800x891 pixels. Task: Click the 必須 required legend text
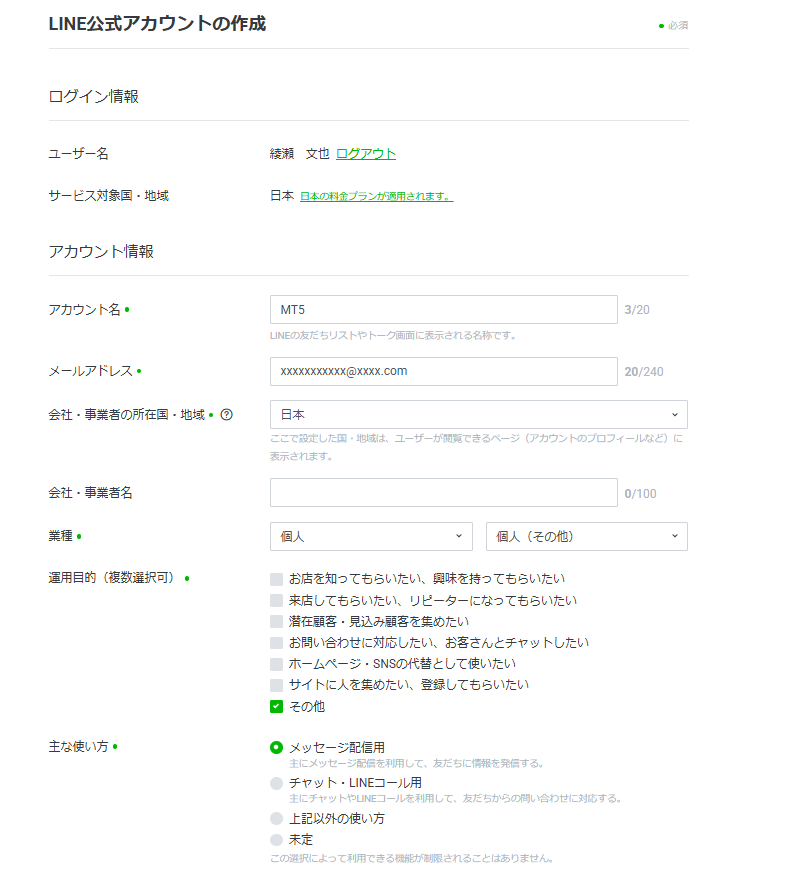pyautogui.click(x=678, y=26)
